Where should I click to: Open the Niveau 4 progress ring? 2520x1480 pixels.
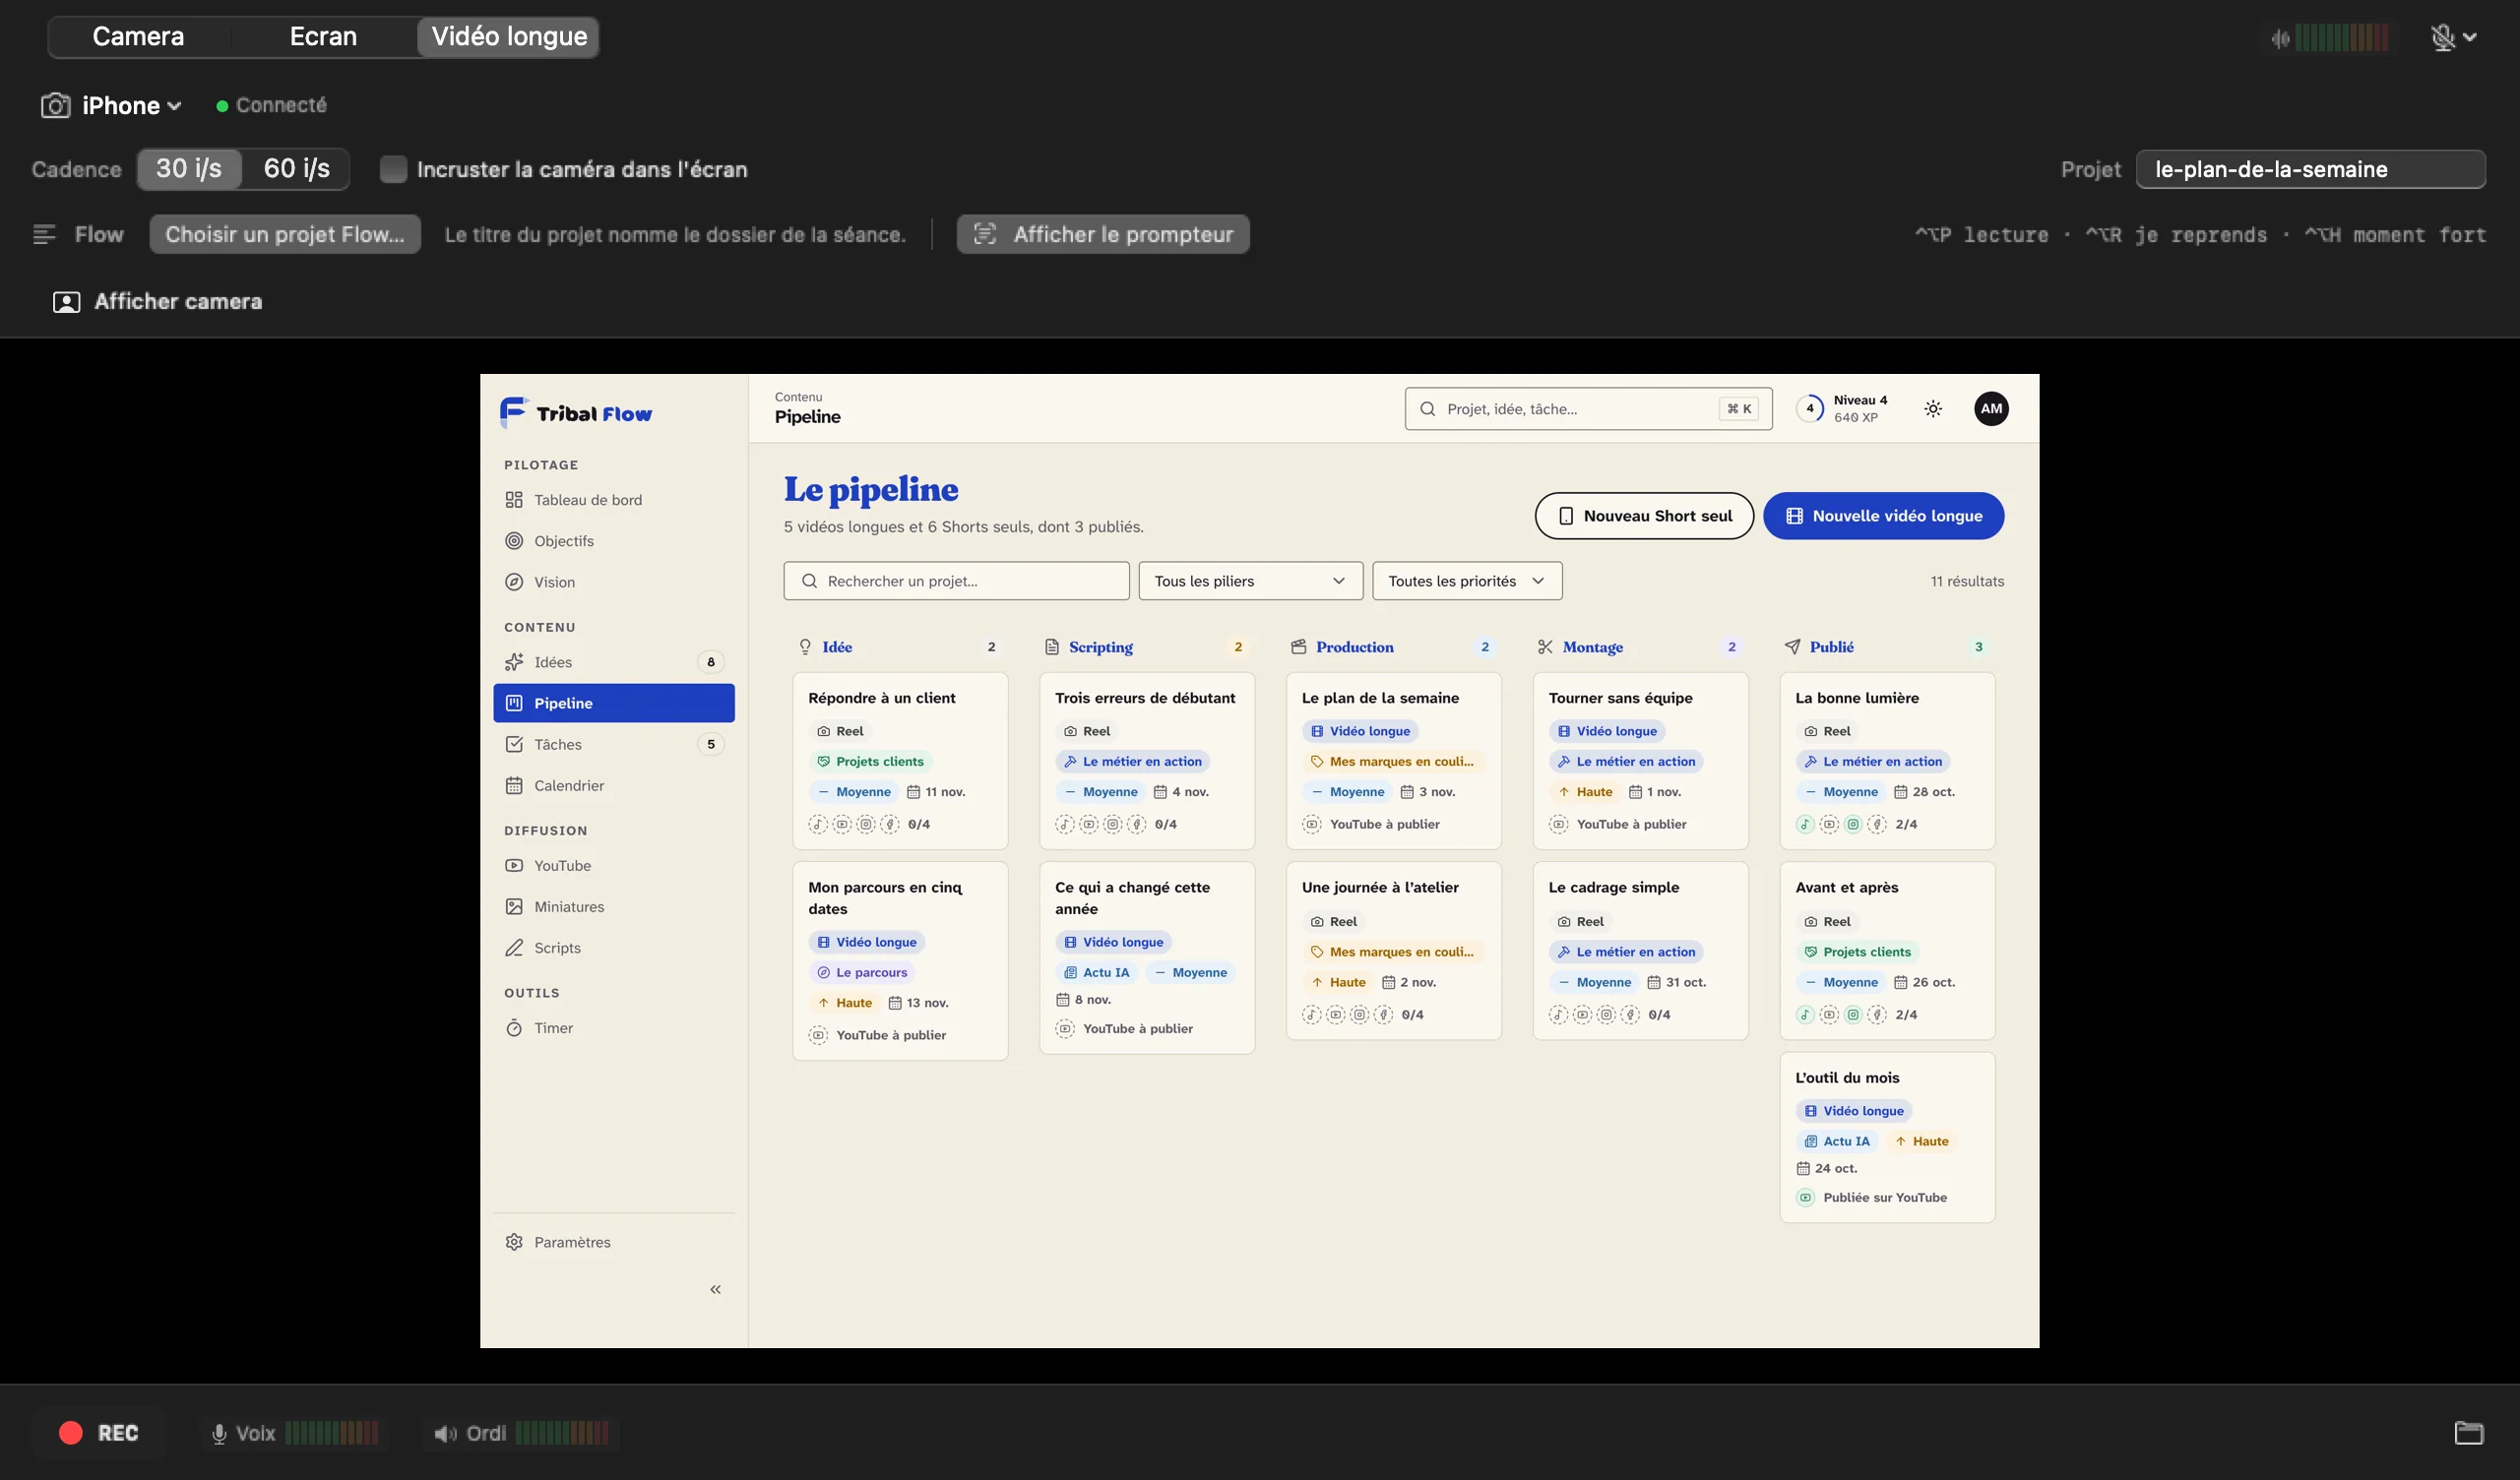coord(1809,409)
